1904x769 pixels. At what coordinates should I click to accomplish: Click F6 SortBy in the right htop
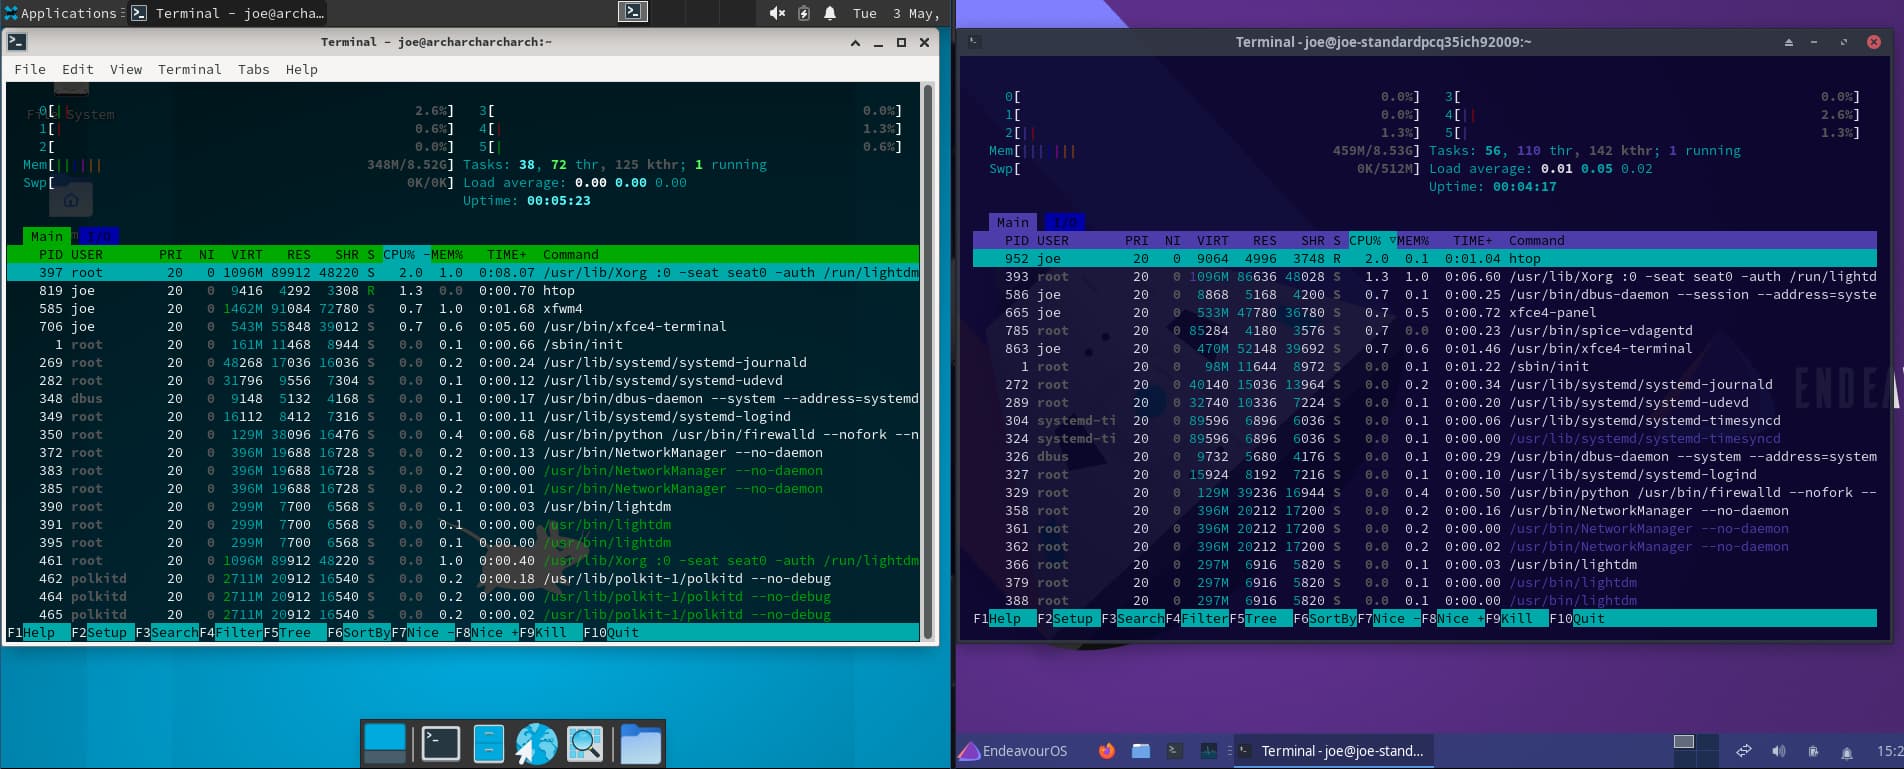pyautogui.click(x=1325, y=618)
